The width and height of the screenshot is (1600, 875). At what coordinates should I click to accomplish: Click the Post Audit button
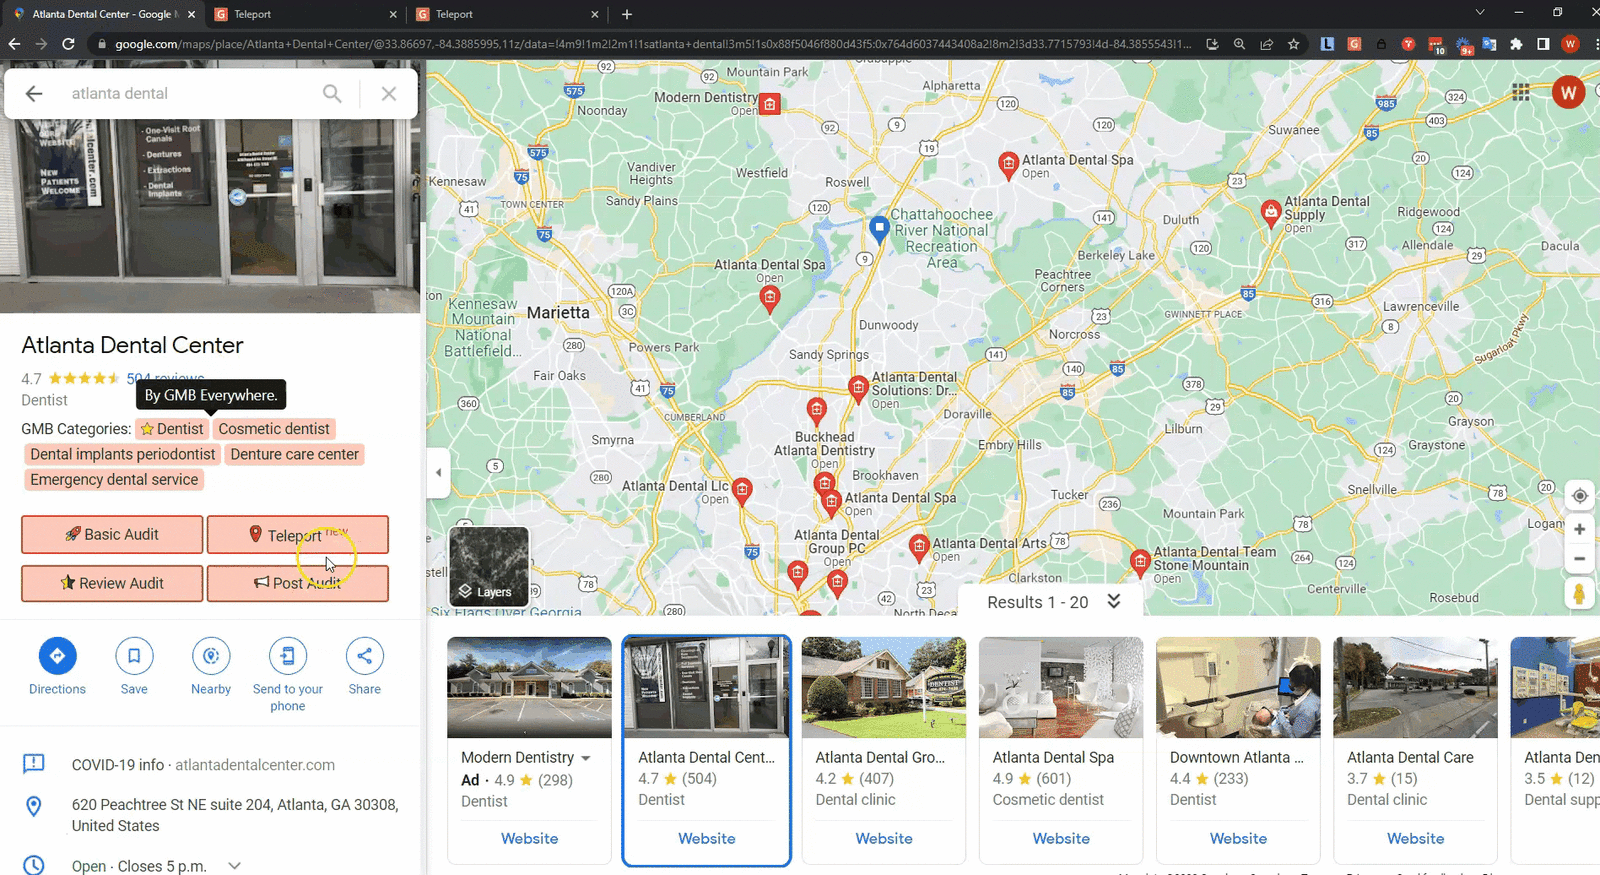click(x=298, y=583)
